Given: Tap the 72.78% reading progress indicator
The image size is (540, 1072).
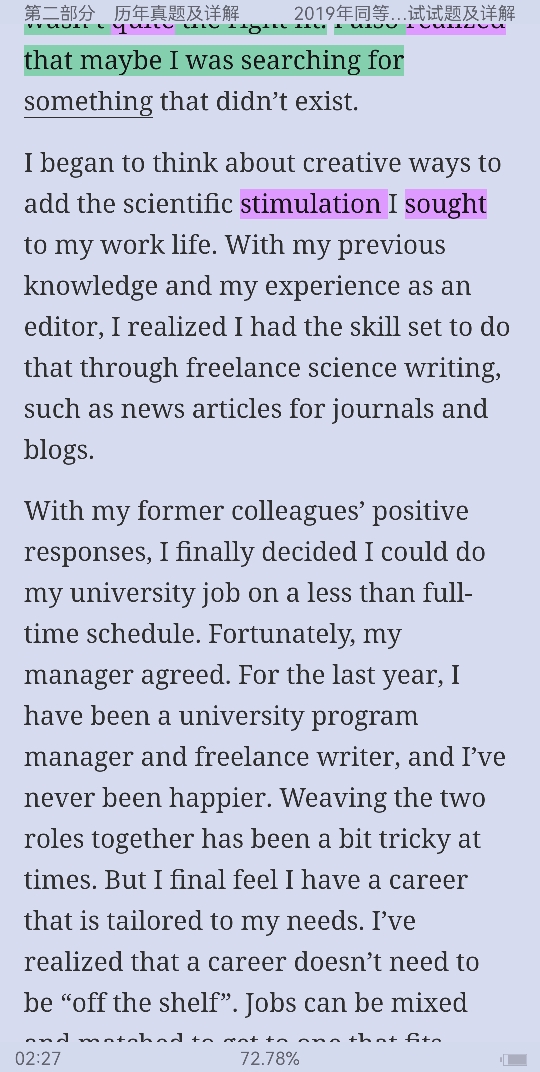Looking at the screenshot, I should pos(270,1059).
